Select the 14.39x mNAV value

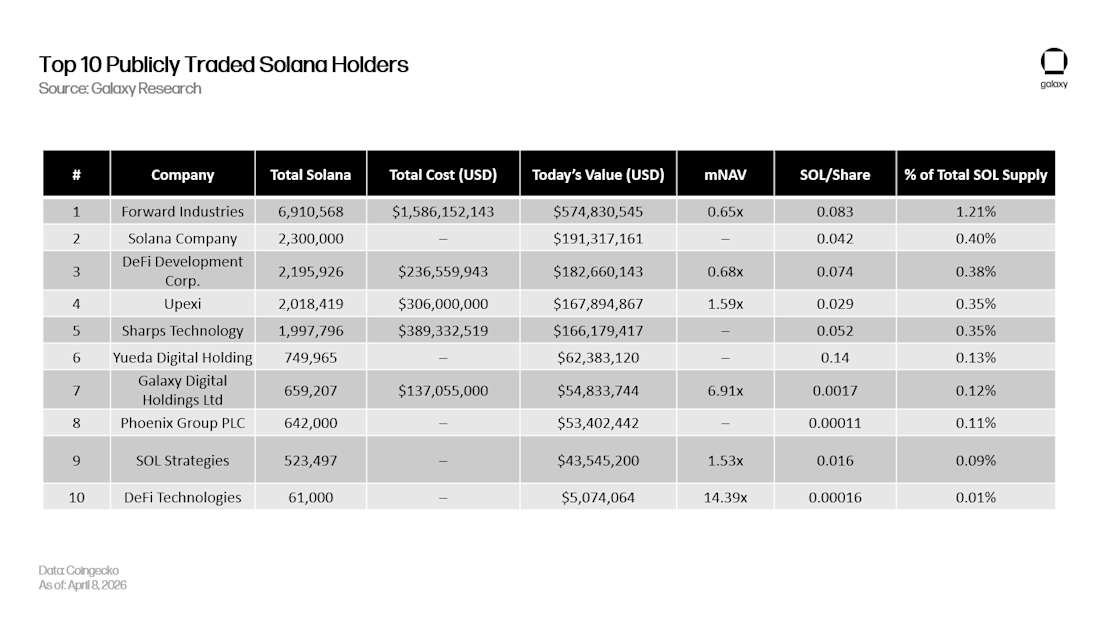725,497
